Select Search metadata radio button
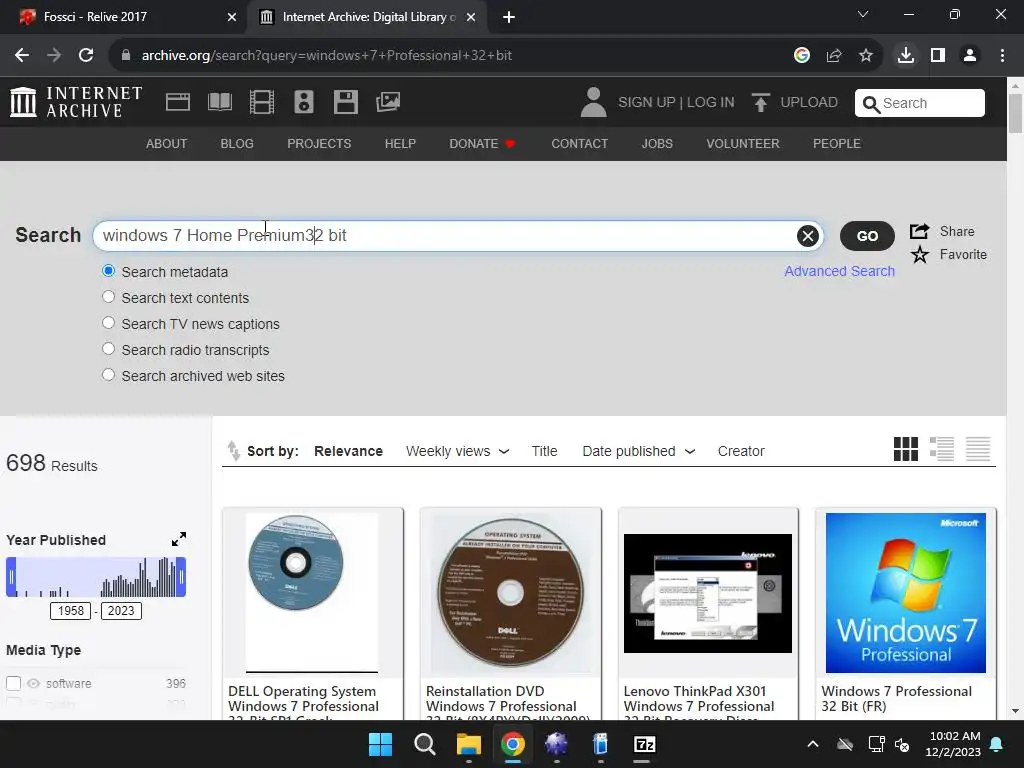 (x=108, y=270)
